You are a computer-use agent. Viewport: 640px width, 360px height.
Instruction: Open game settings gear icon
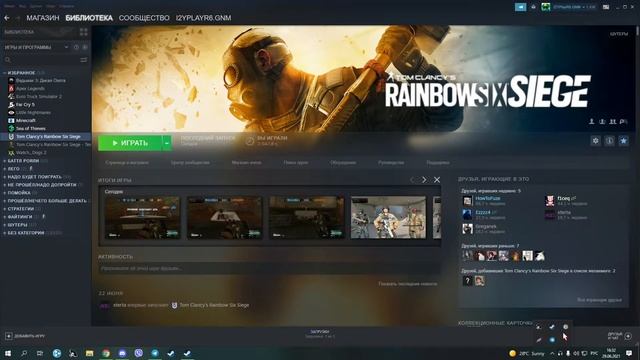pyautogui.click(x=596, y=141)
